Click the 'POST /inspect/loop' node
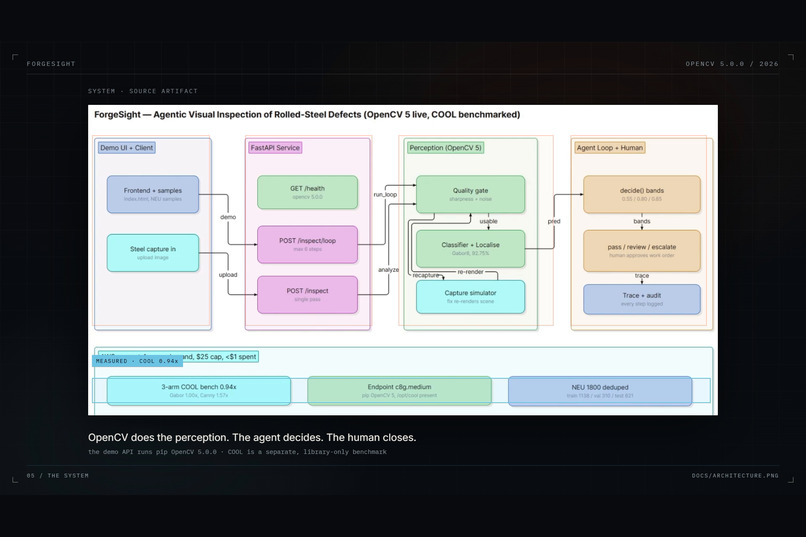Image resolution: width=806 pixels, height=537 pixels. 307,245
